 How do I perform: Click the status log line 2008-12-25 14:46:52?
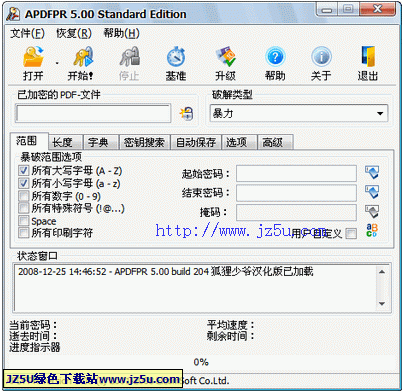coord(166,272)
